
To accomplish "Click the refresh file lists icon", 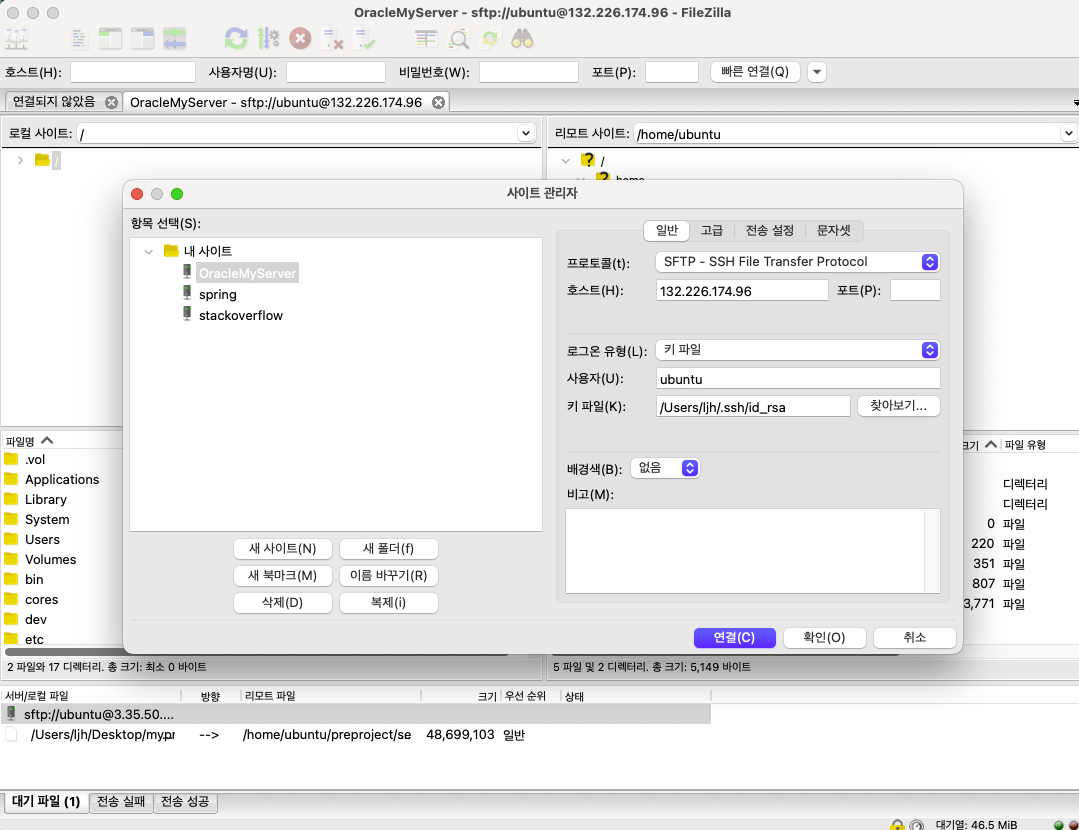I will pyautogui.click(x=236, y=39).
